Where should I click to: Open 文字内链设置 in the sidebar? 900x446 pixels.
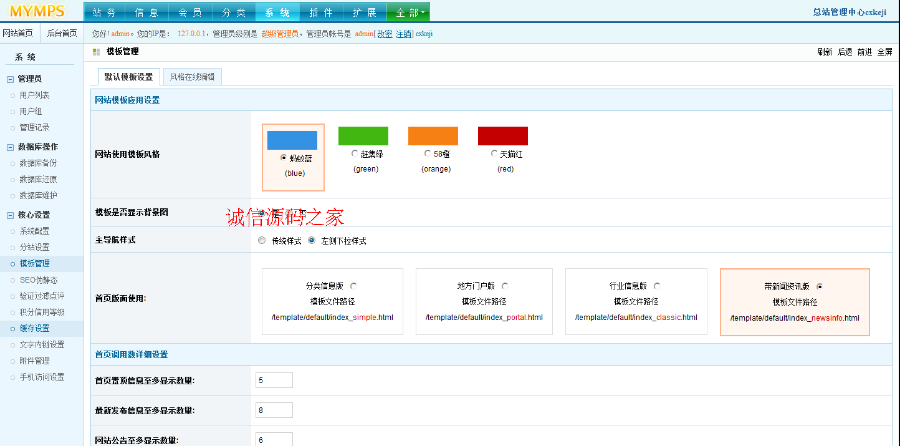coord(42,344)
